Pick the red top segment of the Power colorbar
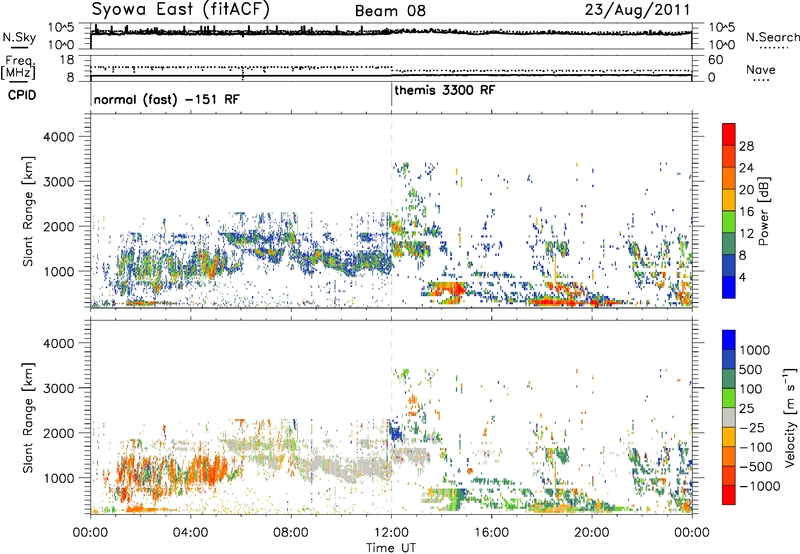Image resolution: width=800 pixels, height=554 pixels. (x=729, y=134)
